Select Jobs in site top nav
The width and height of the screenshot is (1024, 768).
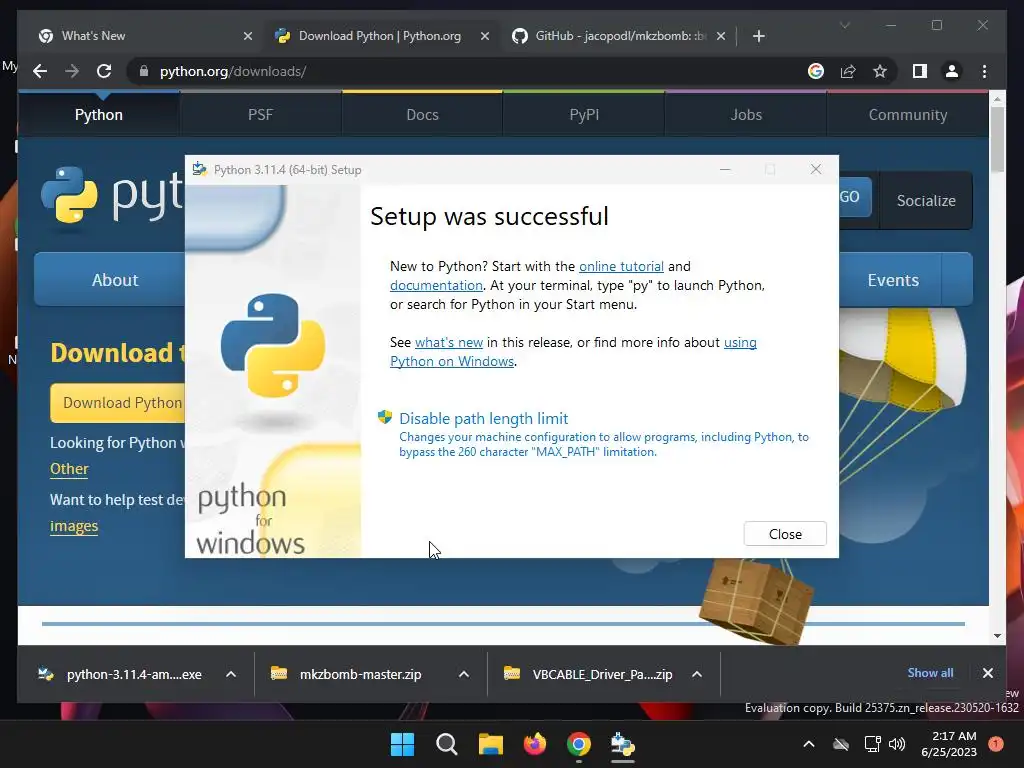click(x=746, y=114)
